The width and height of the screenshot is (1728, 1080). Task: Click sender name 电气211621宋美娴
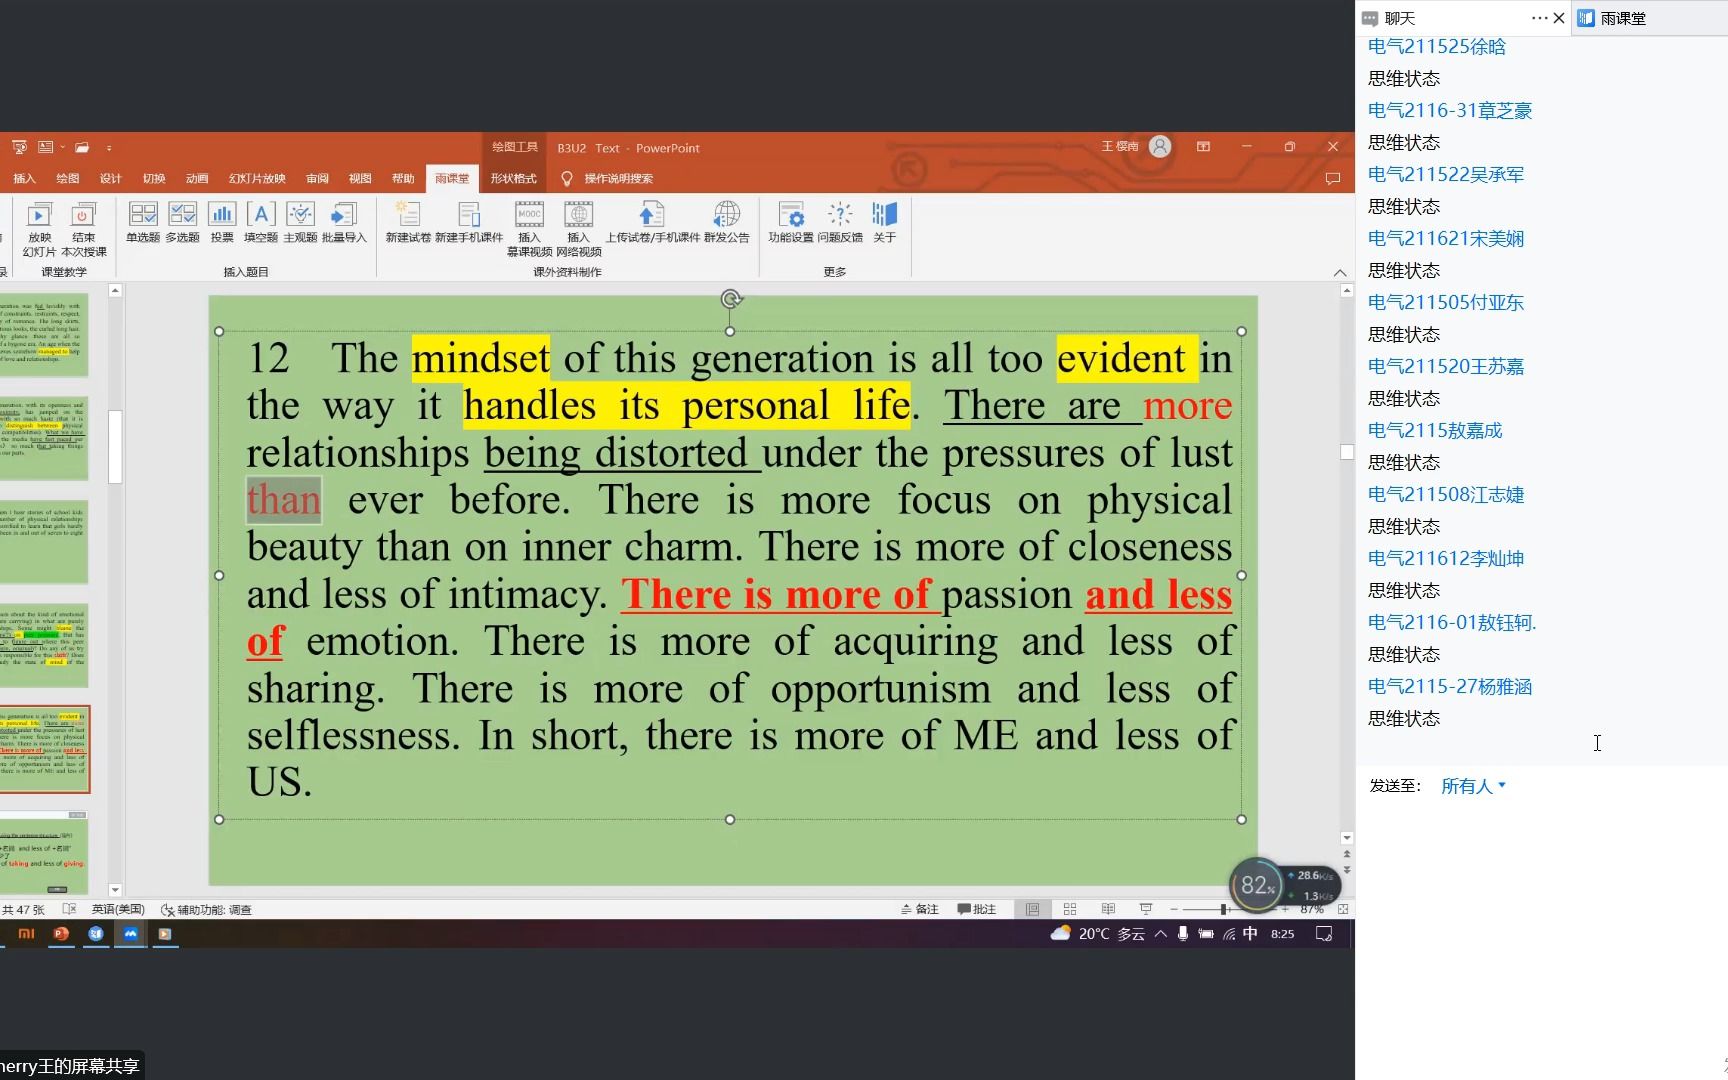[1445, 238]
